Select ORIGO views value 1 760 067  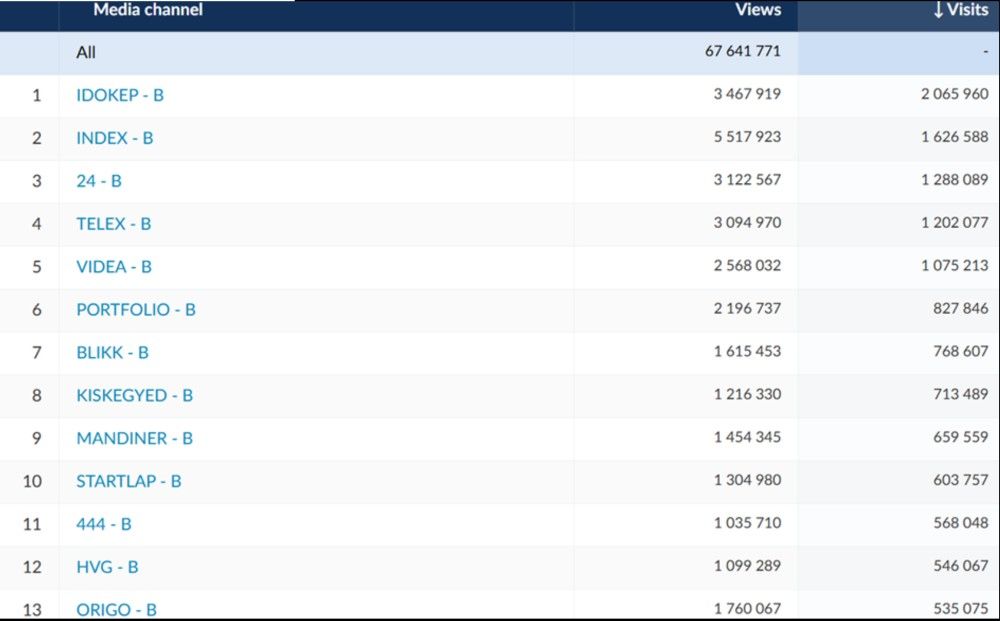tap(747, 608)
